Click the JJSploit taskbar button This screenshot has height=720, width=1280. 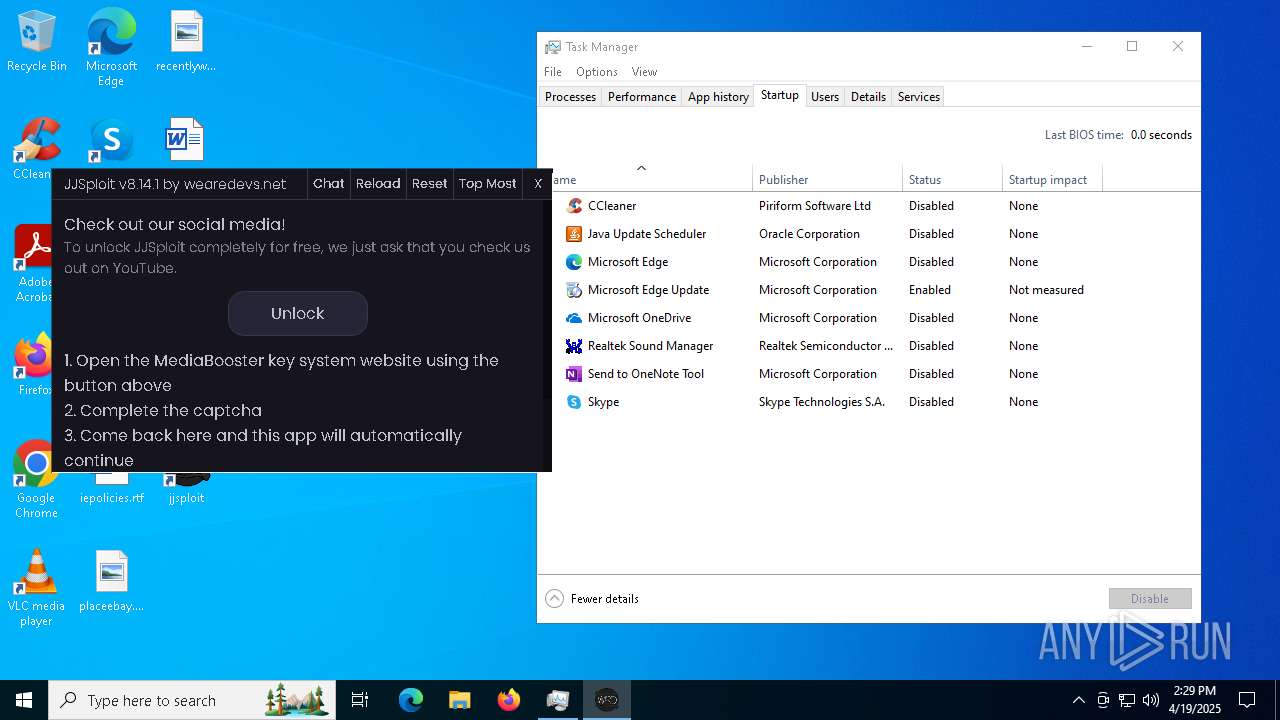pos(607,700)
